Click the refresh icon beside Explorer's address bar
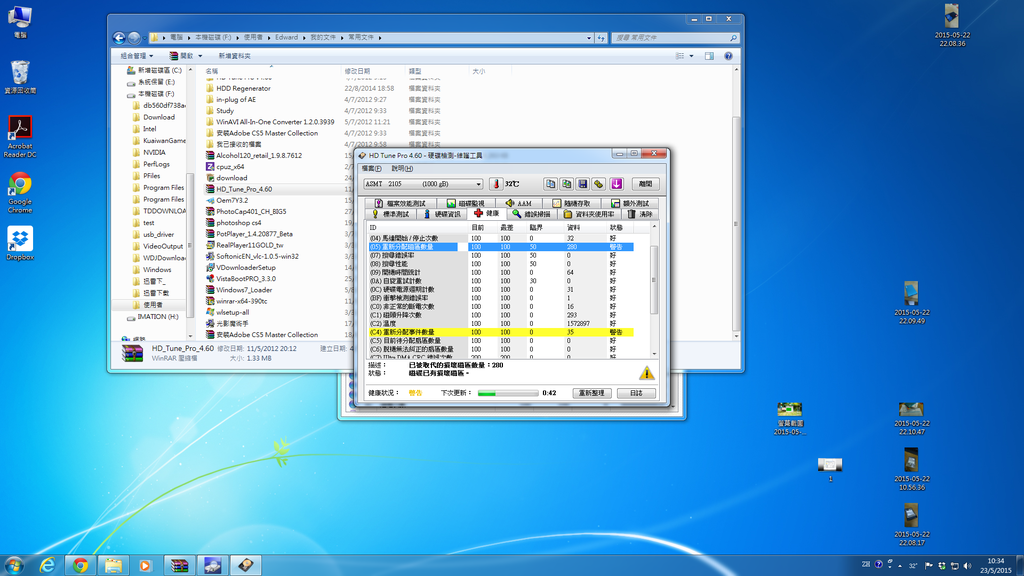 coord(601,38)
